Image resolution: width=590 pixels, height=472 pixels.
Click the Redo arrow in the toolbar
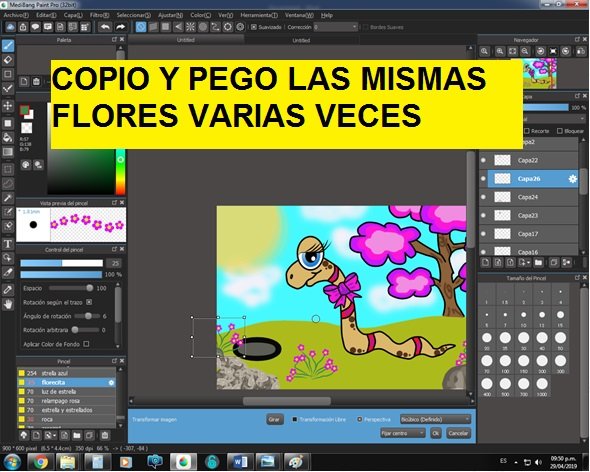[120, 27]
